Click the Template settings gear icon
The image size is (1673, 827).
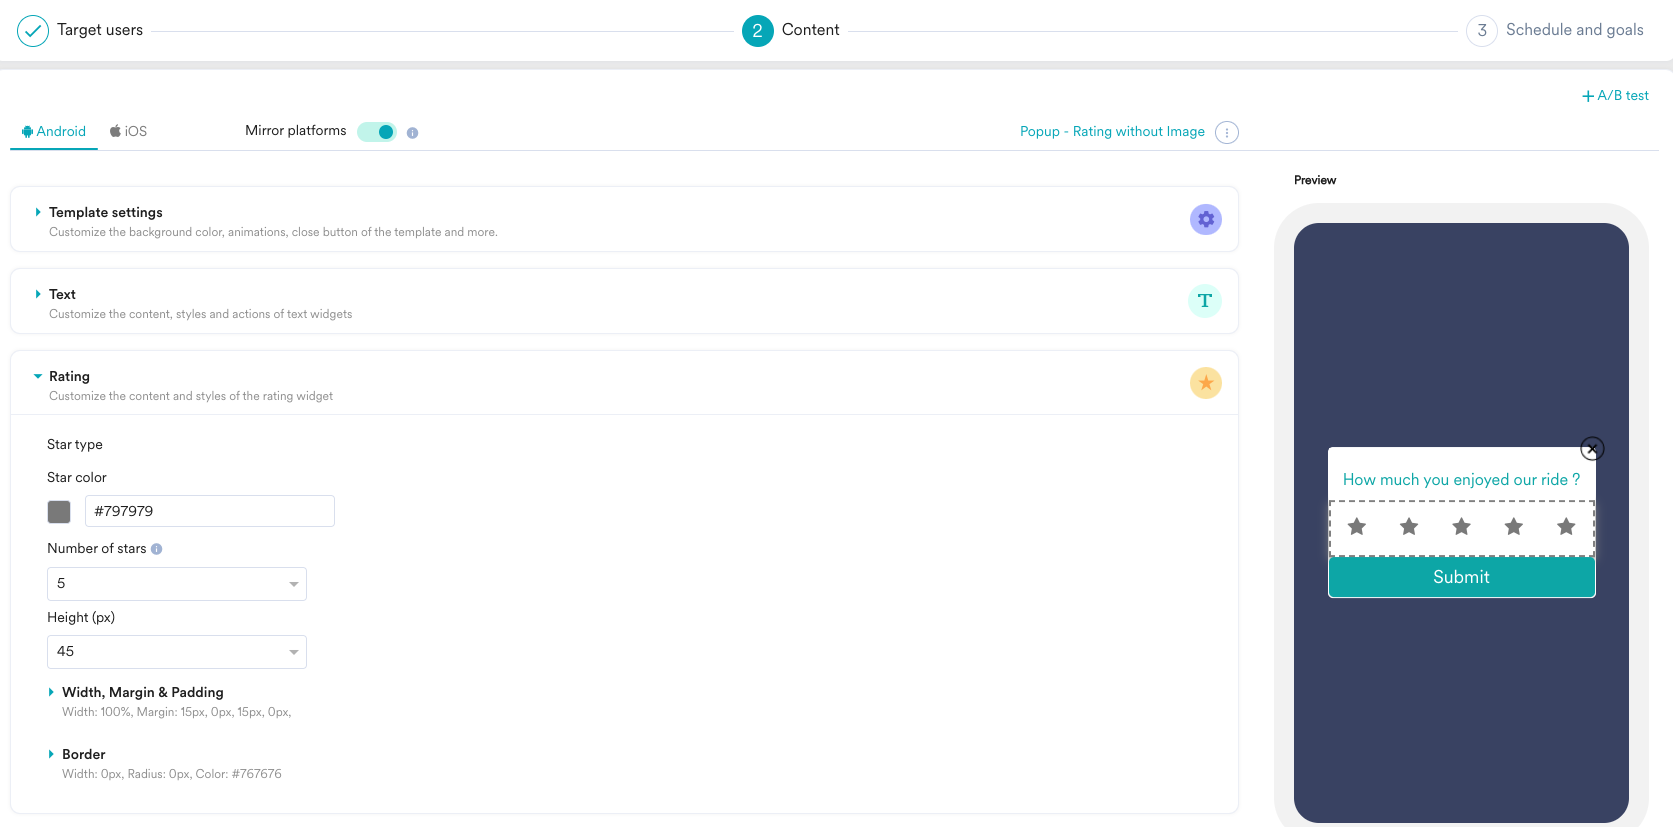(1205, 219)
